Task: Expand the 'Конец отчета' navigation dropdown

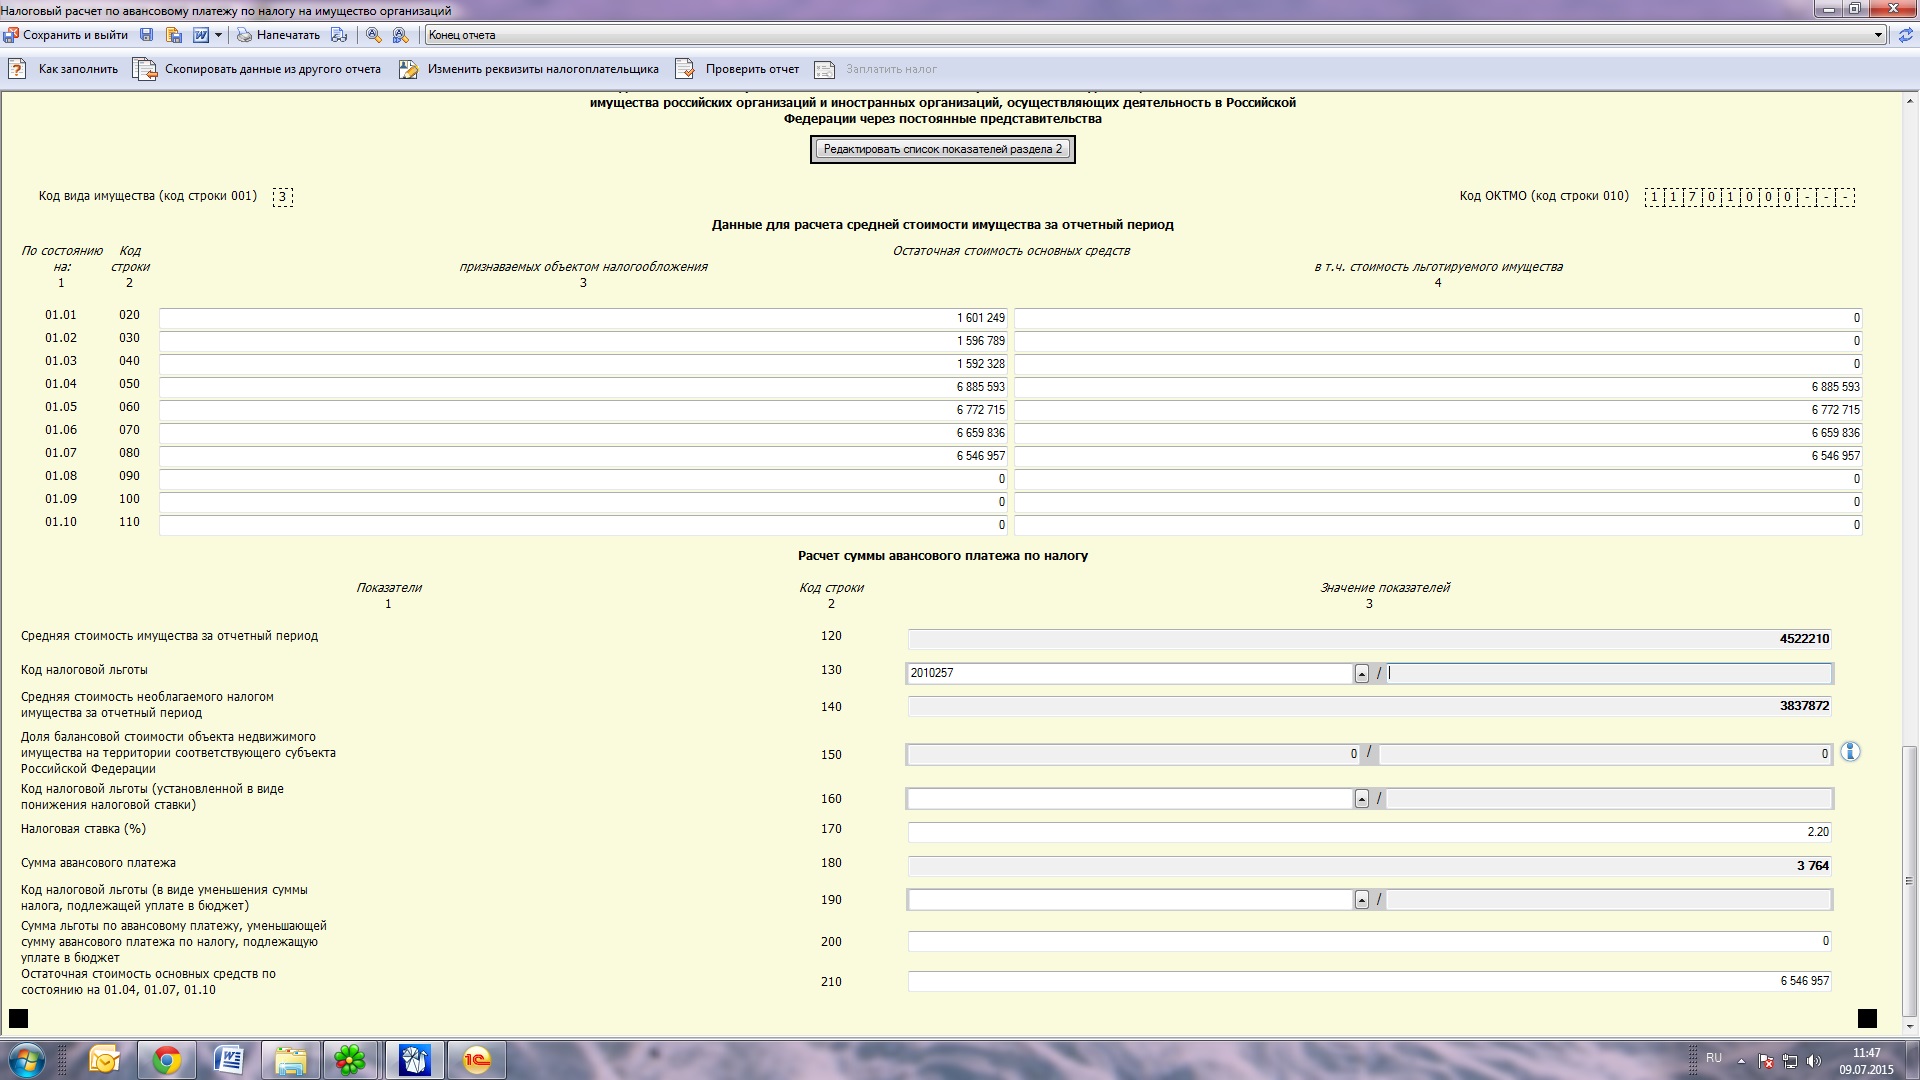Action: point(1878,35)
